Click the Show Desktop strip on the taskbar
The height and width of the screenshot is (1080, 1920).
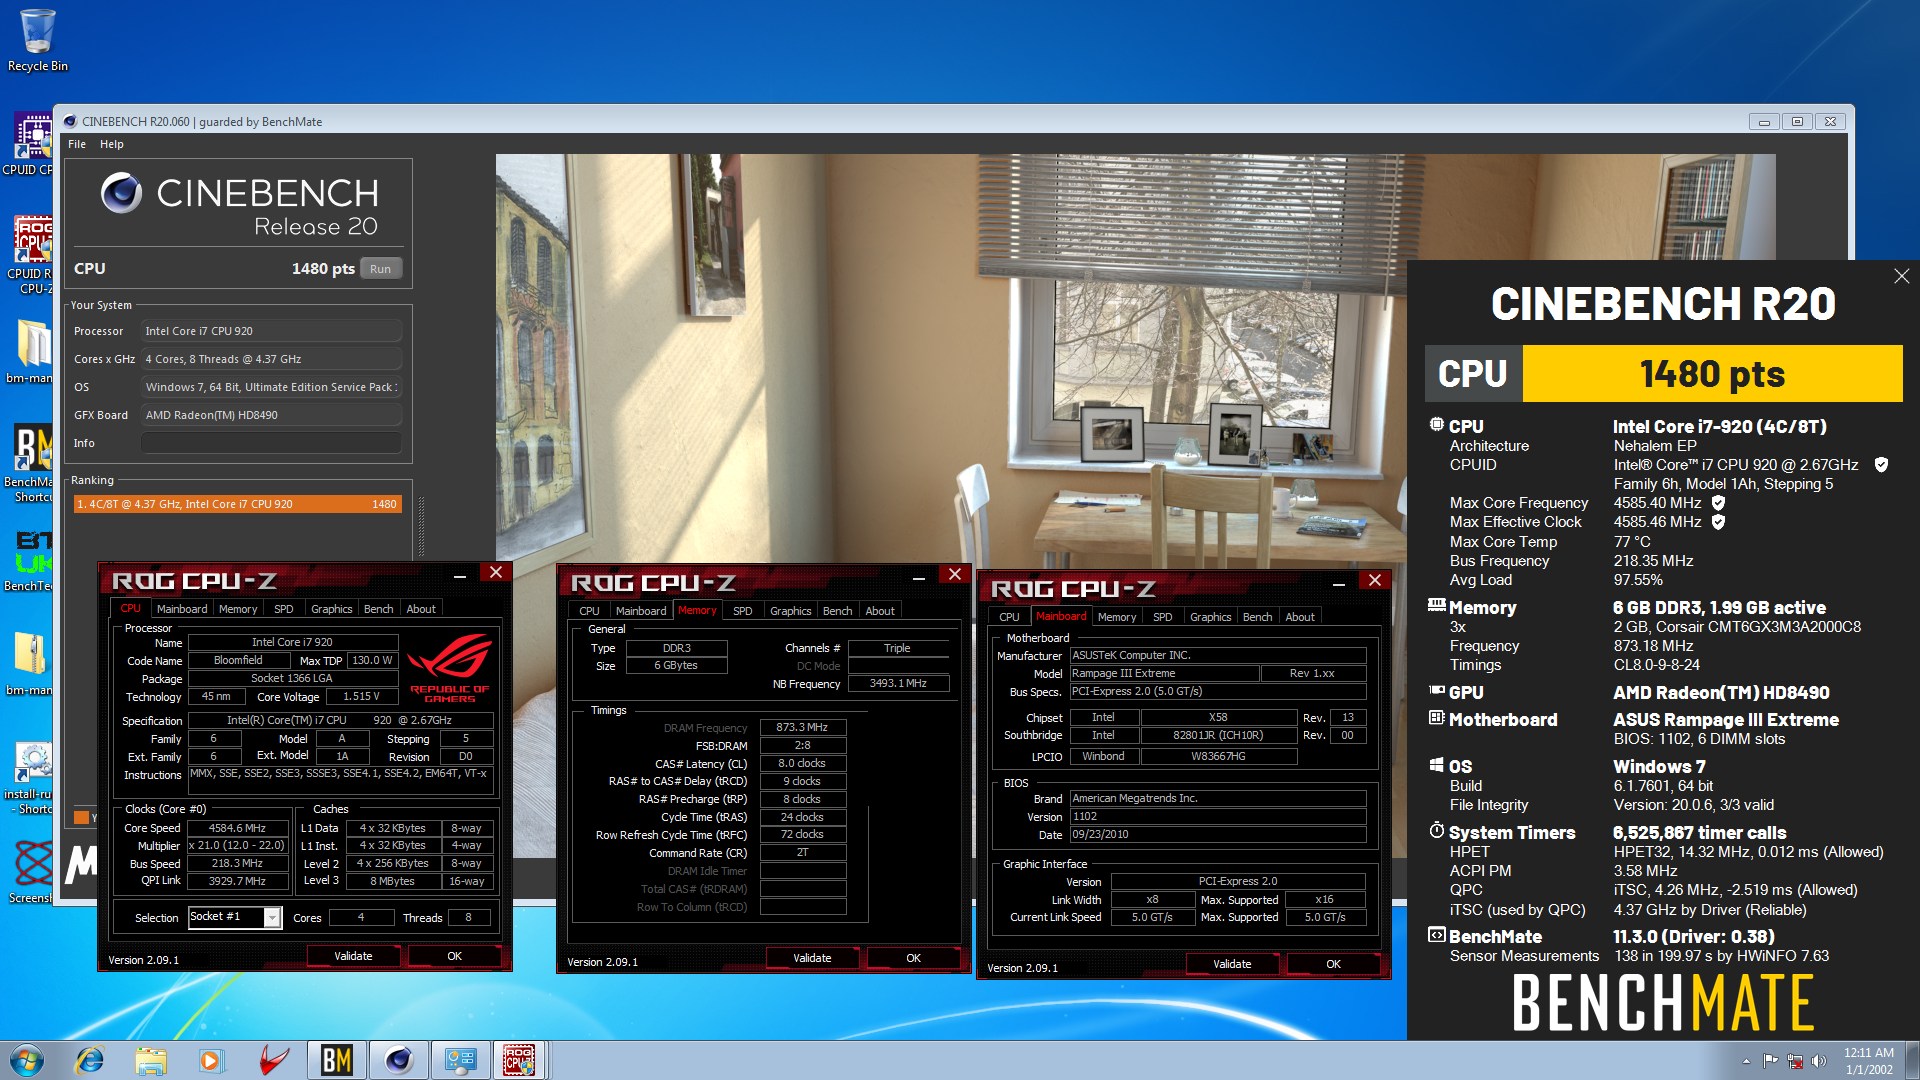point(1912,1060)
